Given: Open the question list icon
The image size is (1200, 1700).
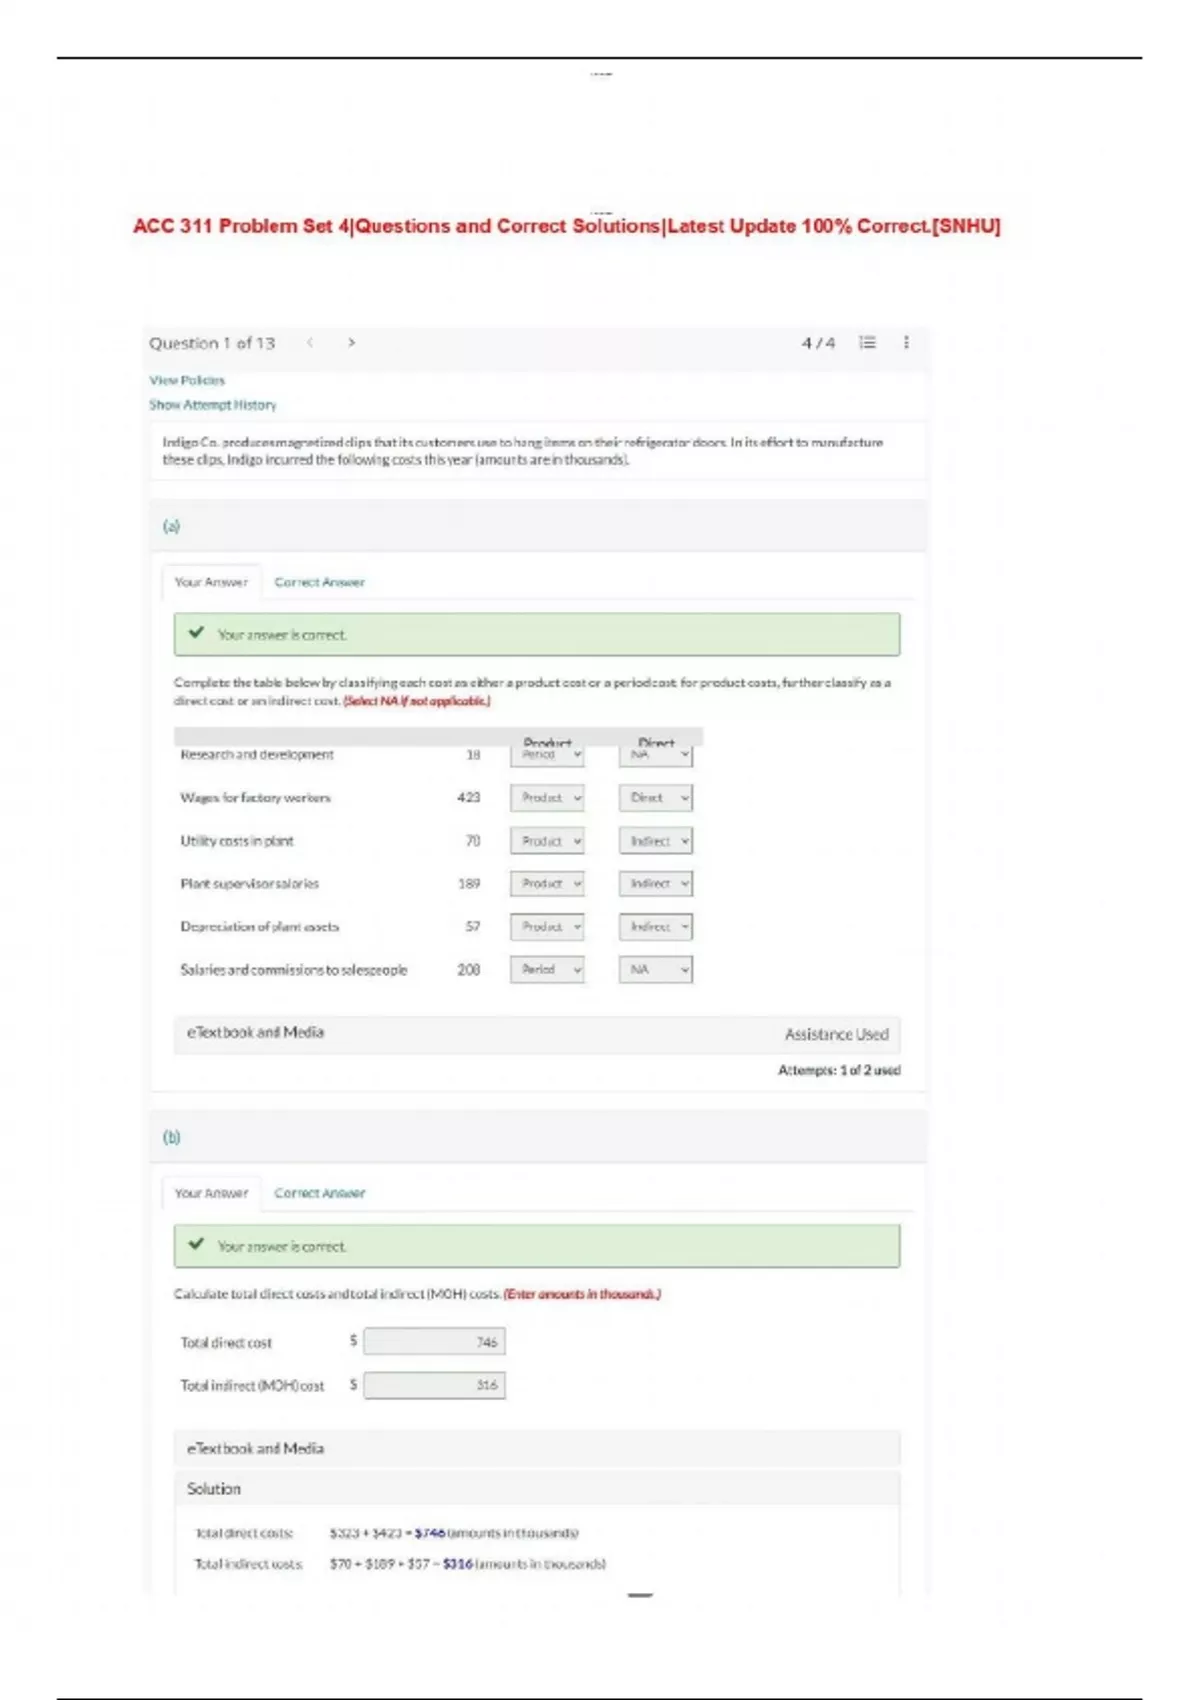Looking at the screenshot, I should [867, 343].
